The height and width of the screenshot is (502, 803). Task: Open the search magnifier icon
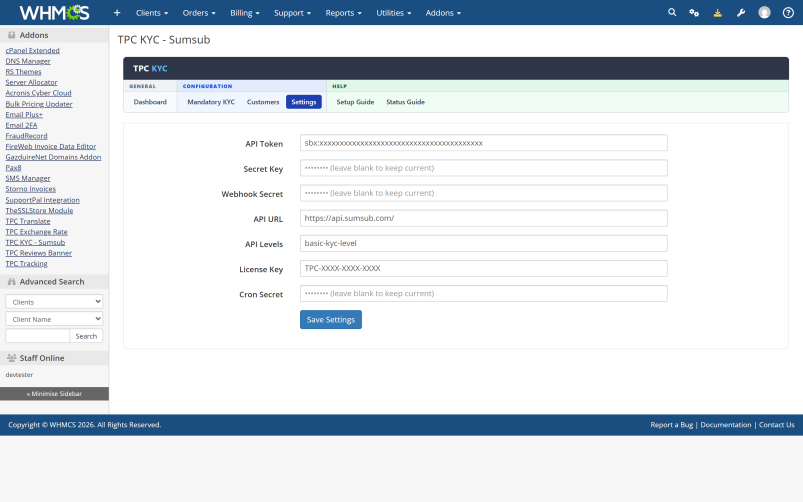coord(672,12)
